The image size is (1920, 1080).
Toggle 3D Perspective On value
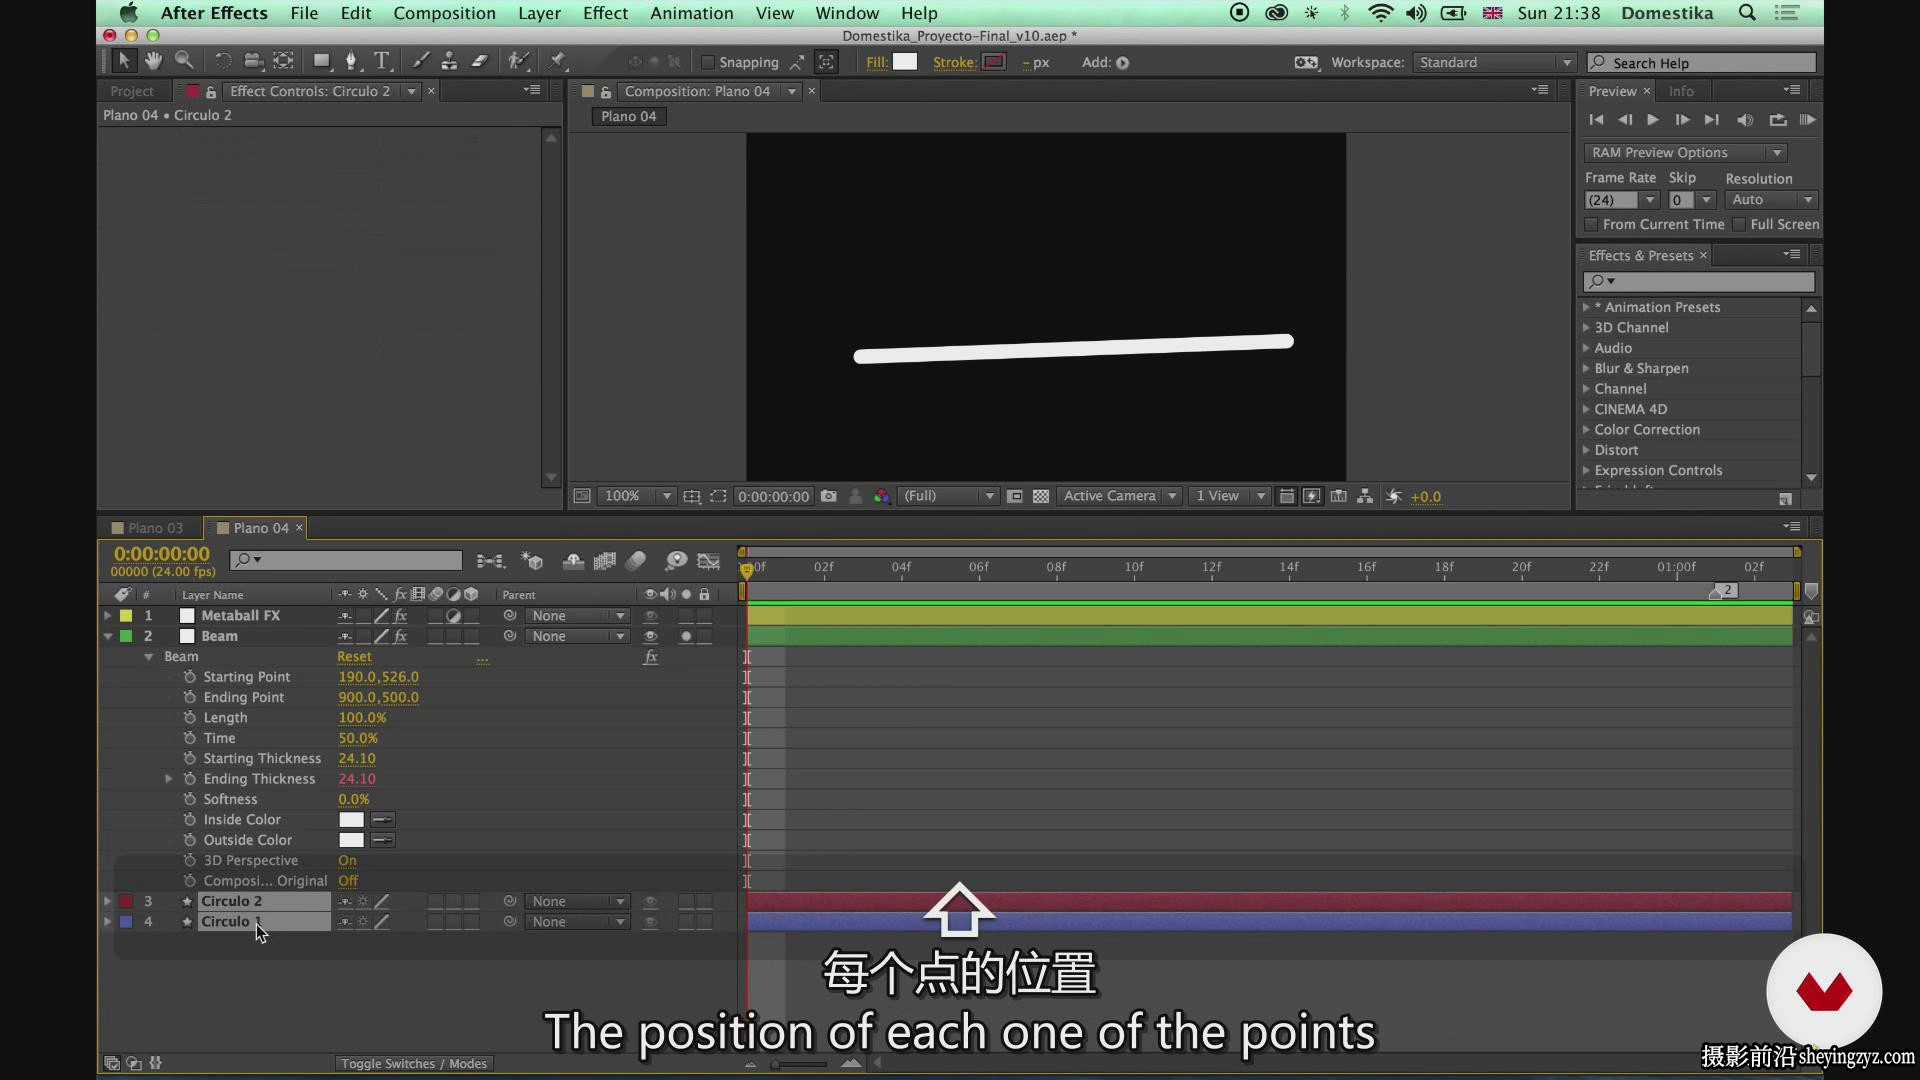coord(347,860)
